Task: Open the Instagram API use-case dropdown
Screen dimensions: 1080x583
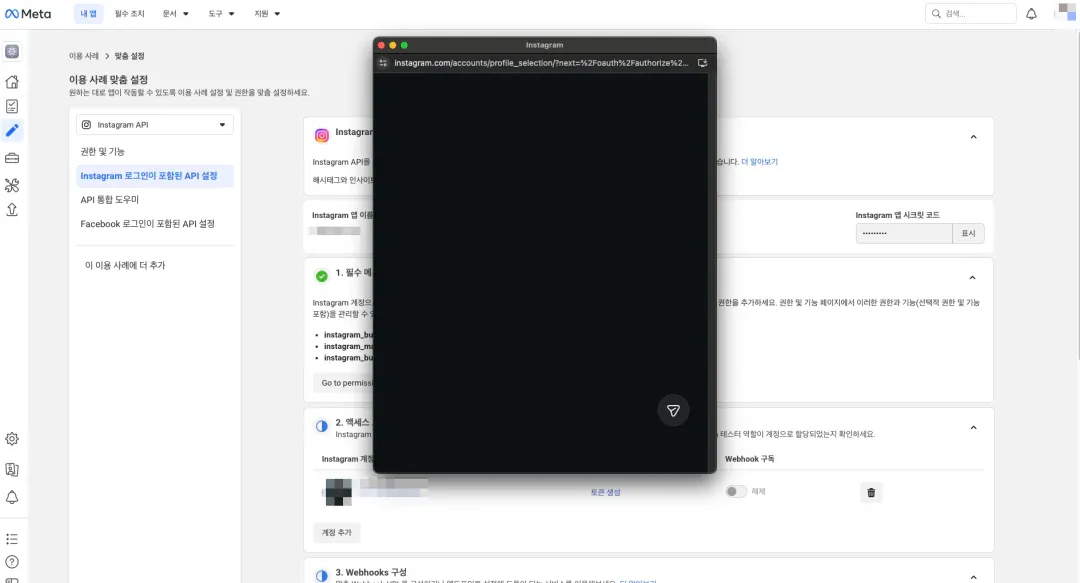Action: 155,125
